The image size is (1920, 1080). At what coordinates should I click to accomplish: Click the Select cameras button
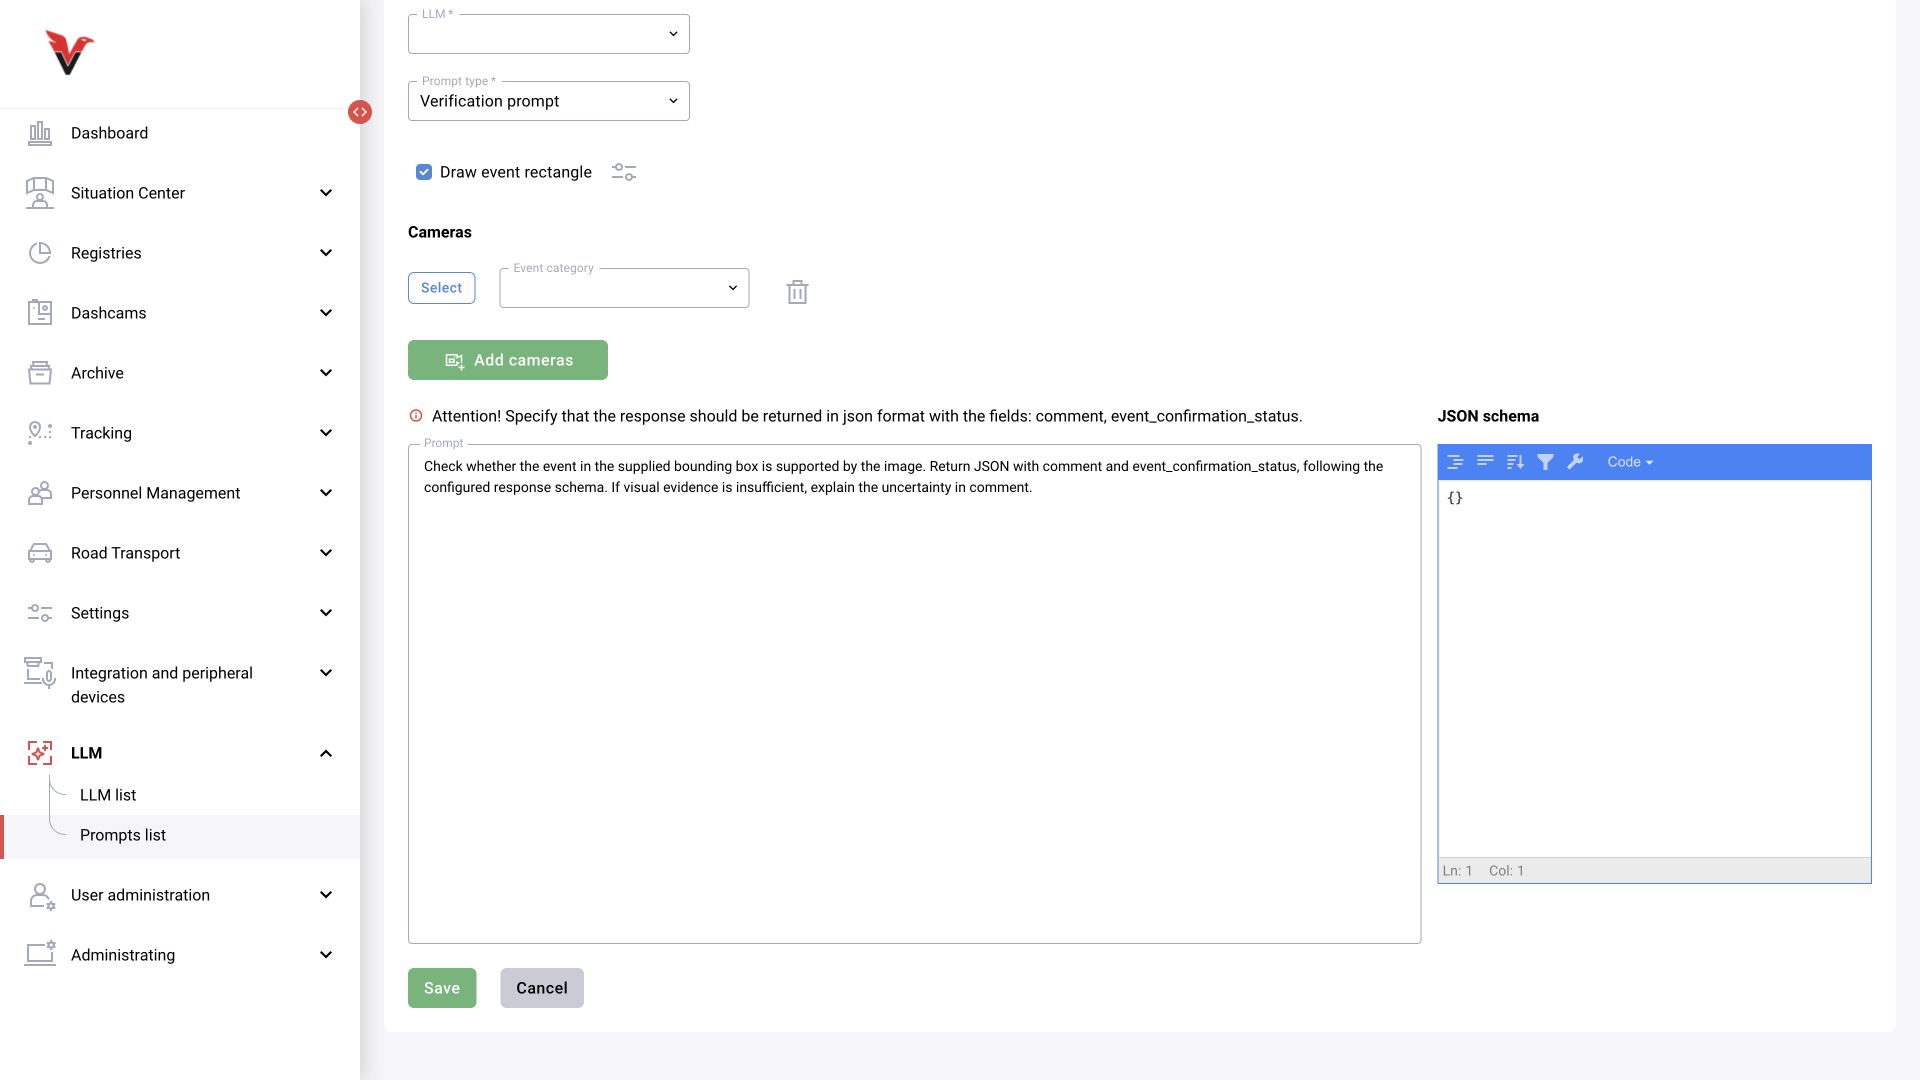click(441, 288)
